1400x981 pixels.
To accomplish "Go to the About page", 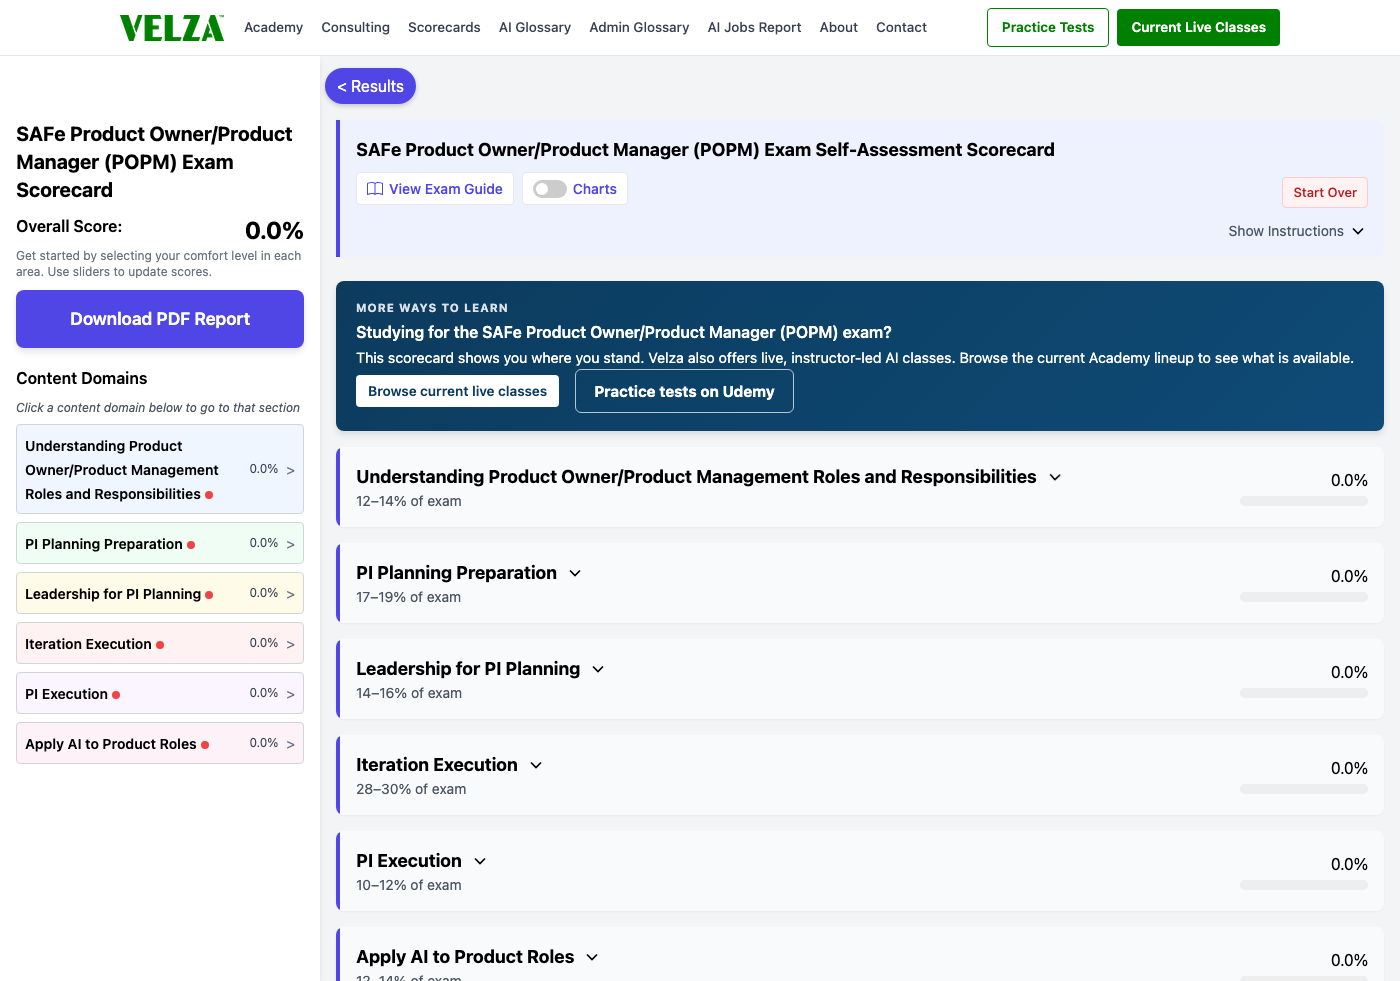I will pyautogui.click(x=839, y=27).
